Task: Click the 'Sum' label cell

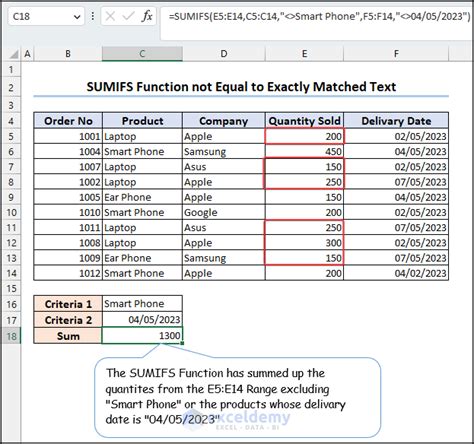Action: coord(68,336)
